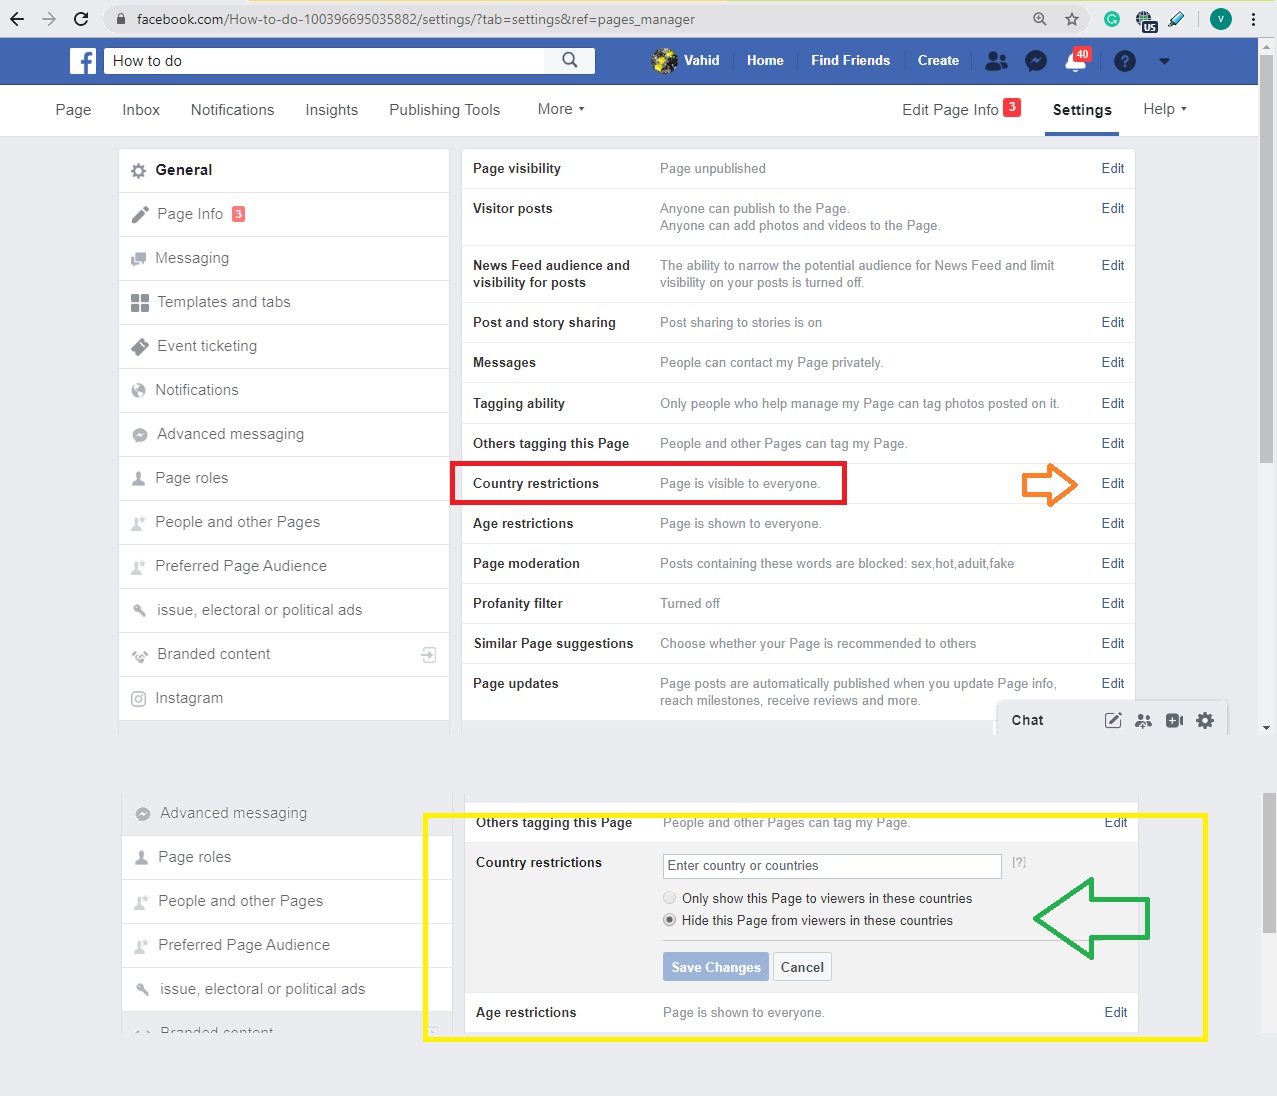Viewport: 1277px width, 1096px height.
Task: Go back using the browser back arrow
Action: (17, 19)
